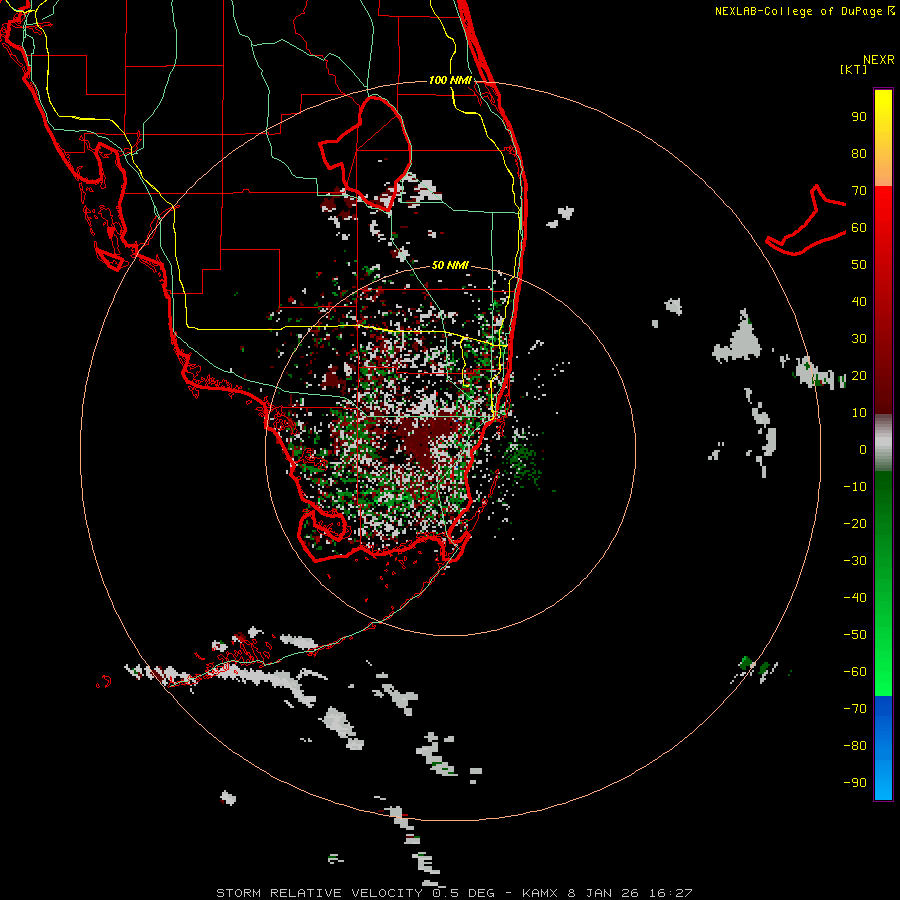The image size is (900, 900).
Task: Click the positive 30 scale value
Action: click(x=859, y=339)
